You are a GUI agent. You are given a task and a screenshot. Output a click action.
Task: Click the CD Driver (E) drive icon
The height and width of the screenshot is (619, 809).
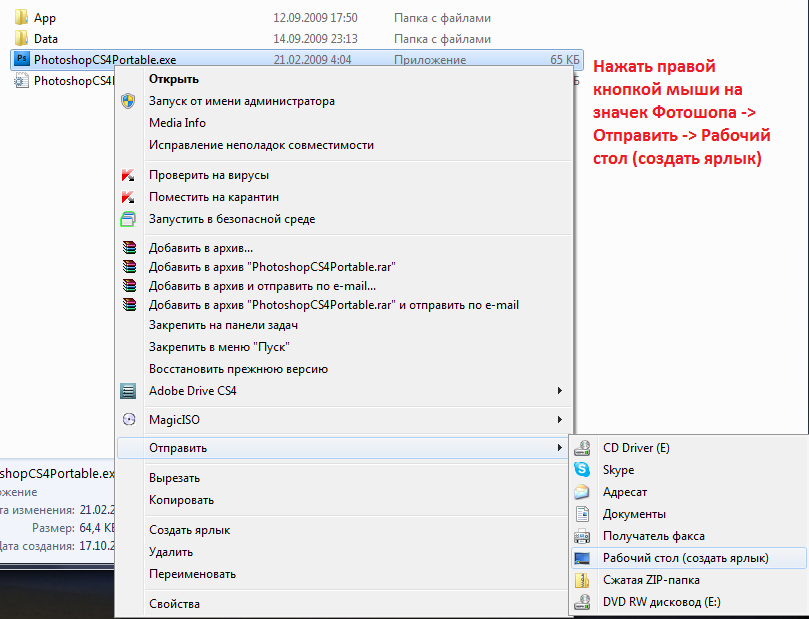pyautogui.click(x=582, y=448)
